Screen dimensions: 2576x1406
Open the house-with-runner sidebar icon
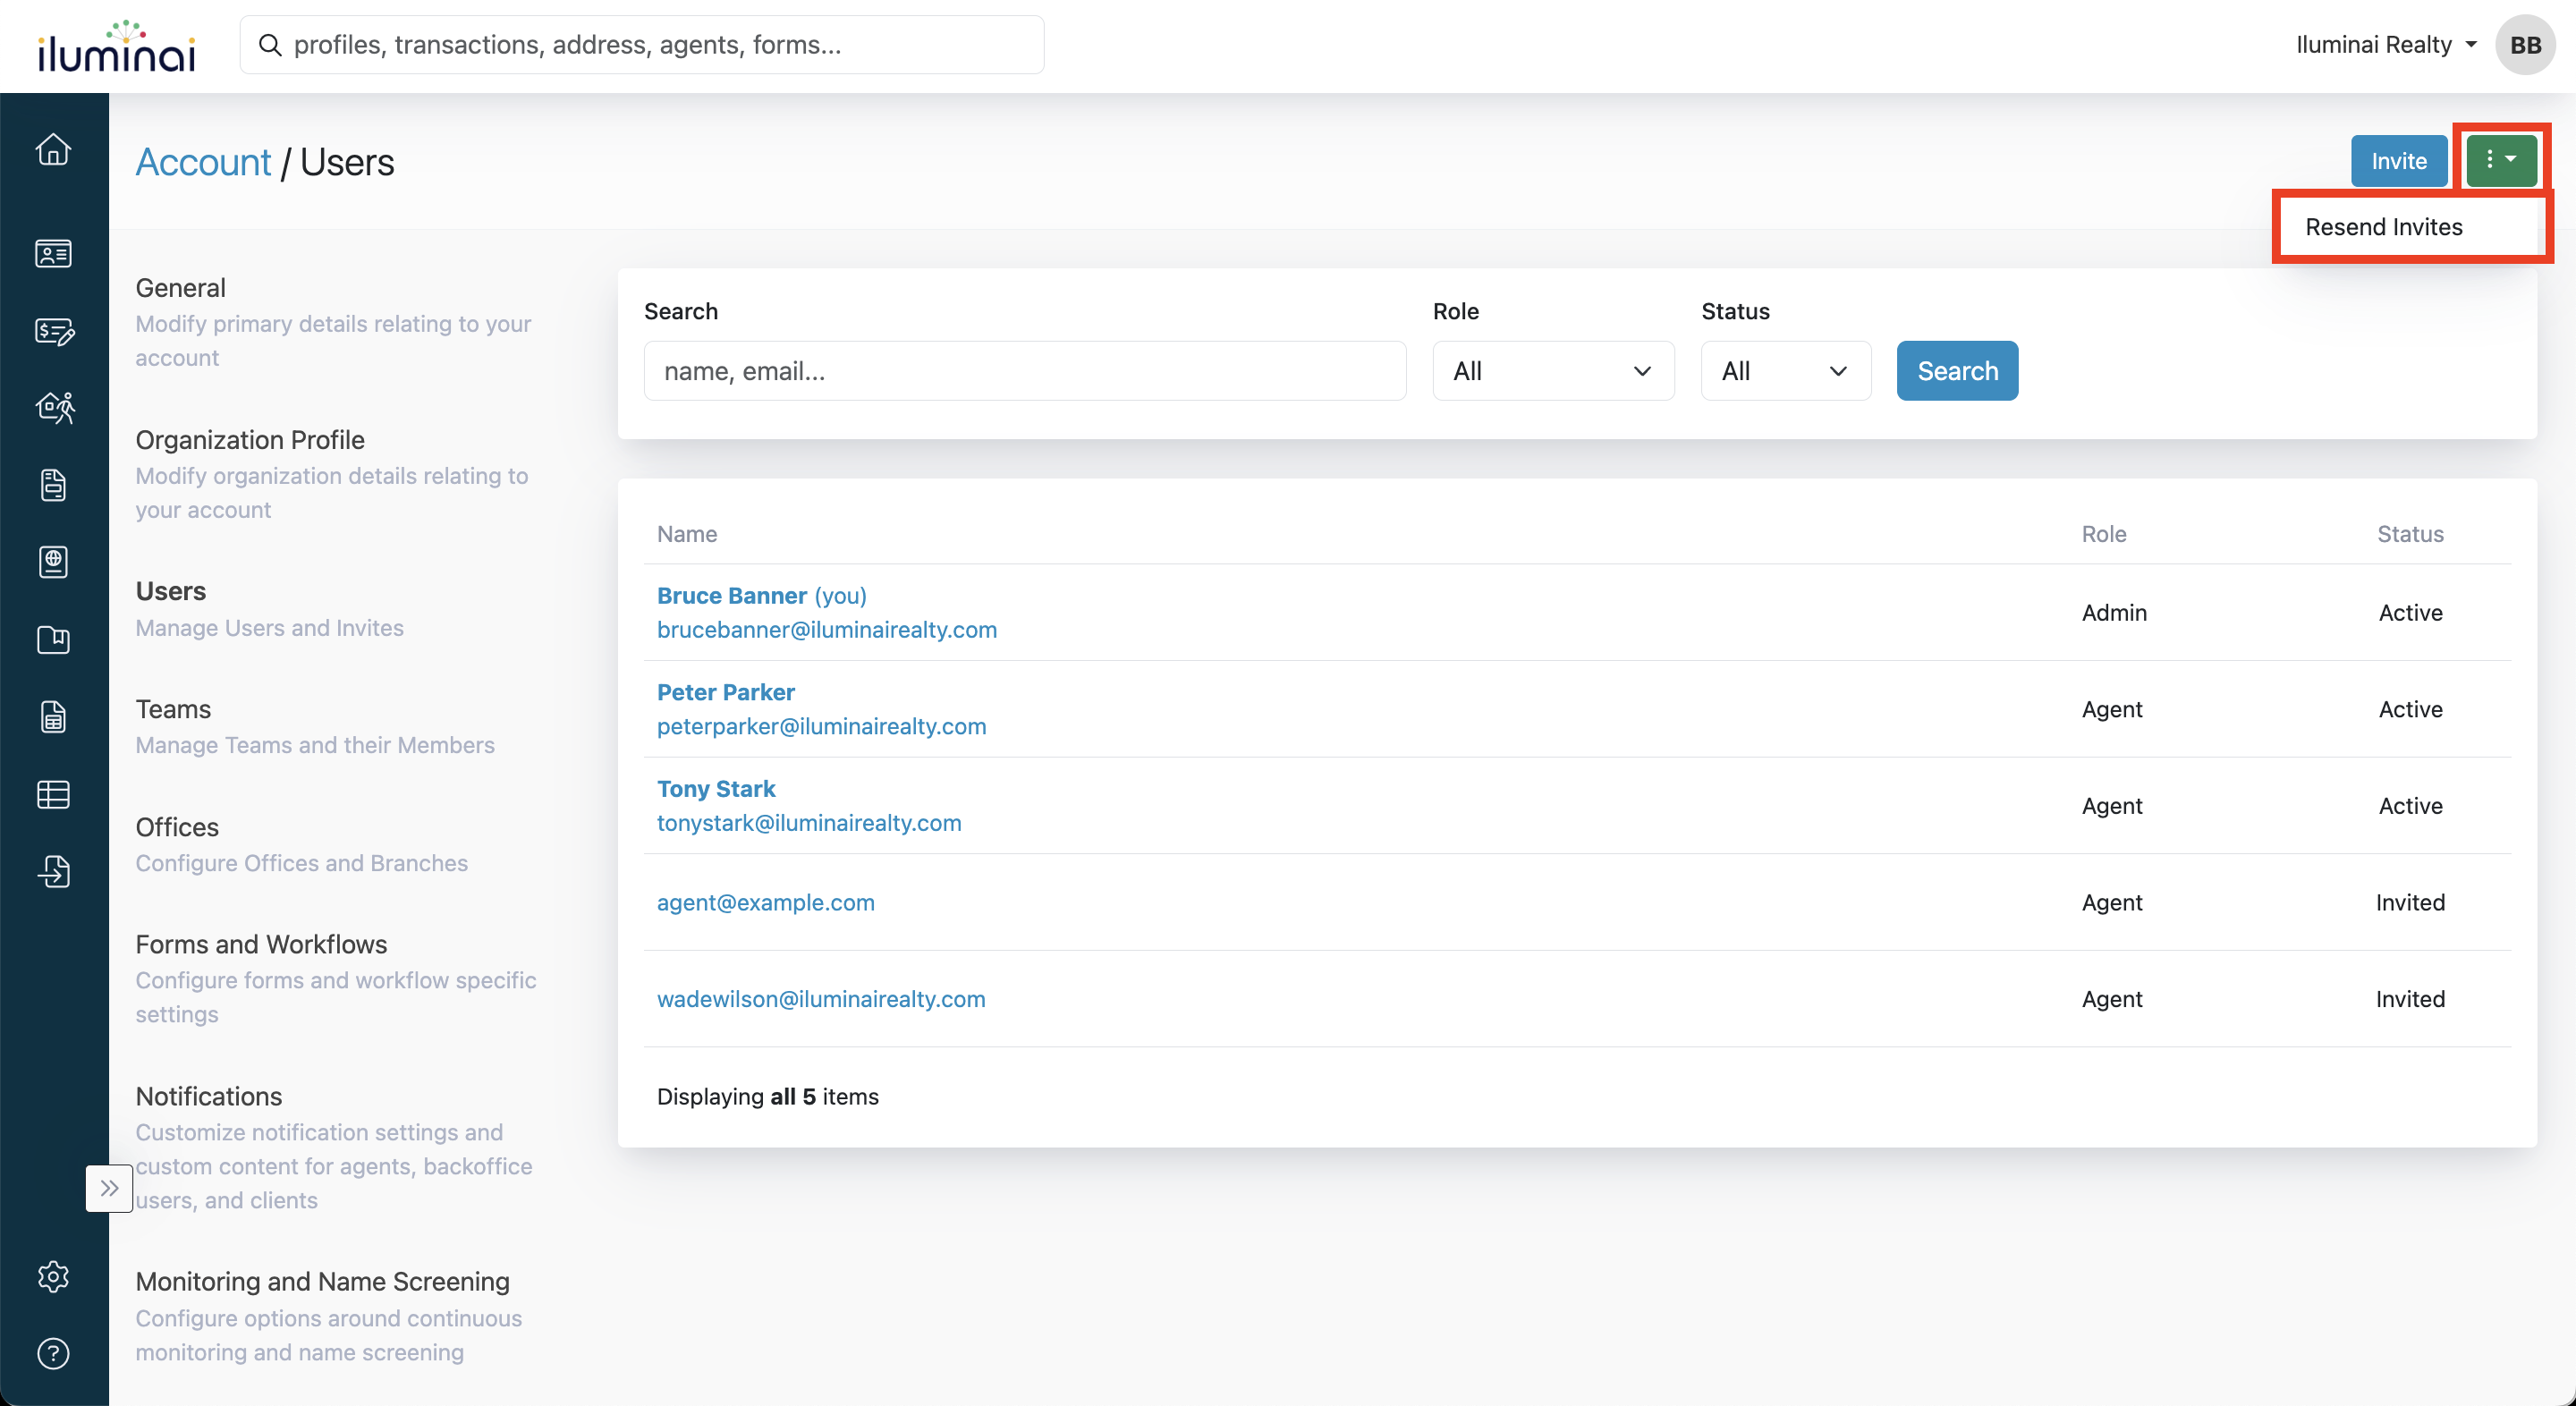tap(55, 407)
